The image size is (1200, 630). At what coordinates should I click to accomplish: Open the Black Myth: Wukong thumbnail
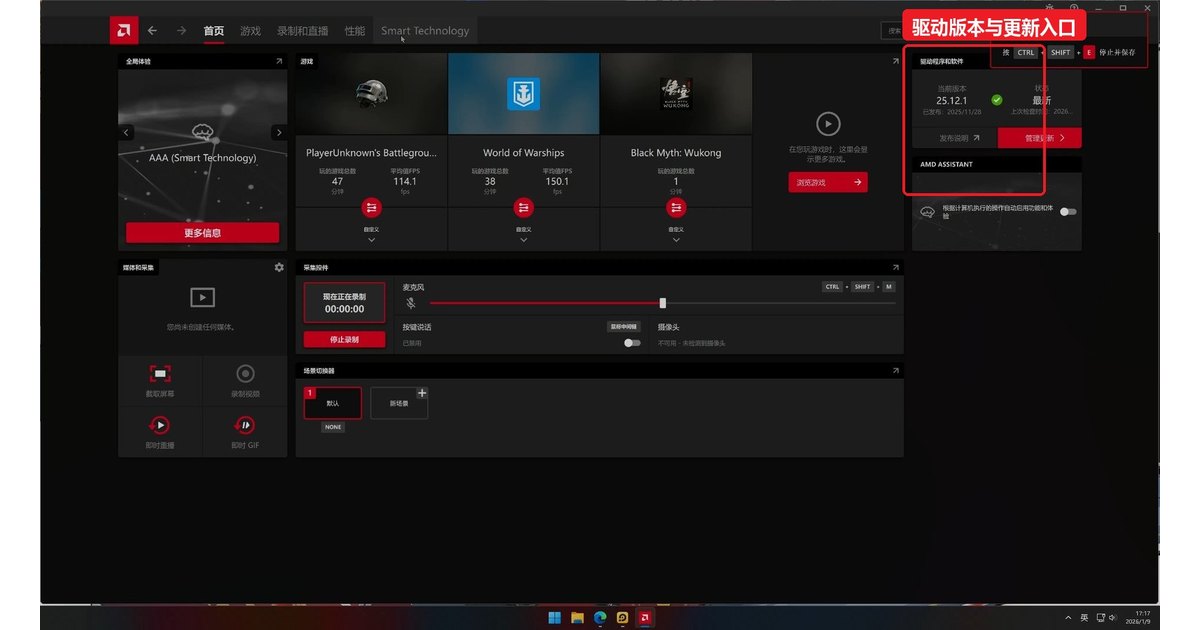tap(677, 94)
